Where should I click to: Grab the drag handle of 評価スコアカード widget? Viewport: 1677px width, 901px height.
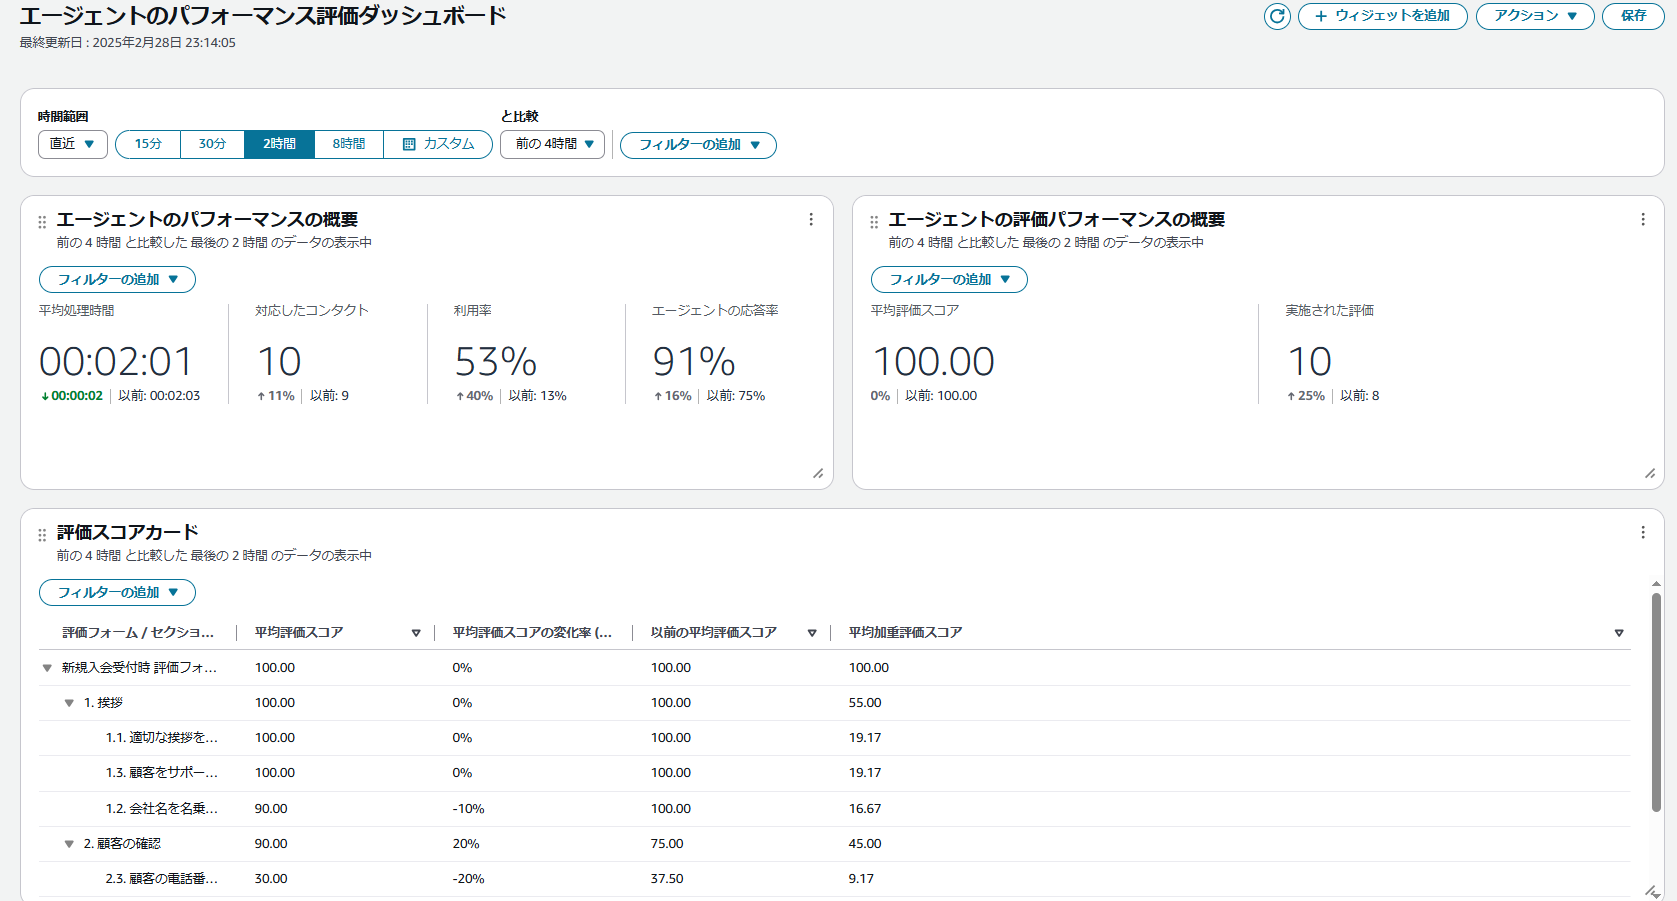coord(42,535)
